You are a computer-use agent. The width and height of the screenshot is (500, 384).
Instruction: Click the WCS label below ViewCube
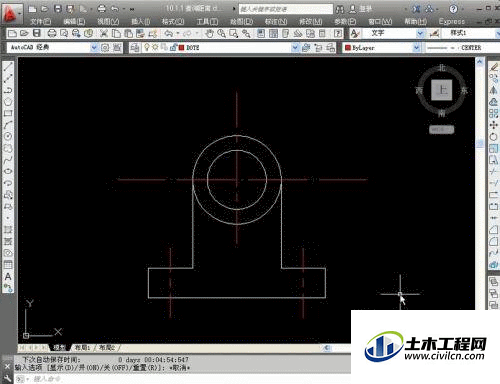pos(441,129)
